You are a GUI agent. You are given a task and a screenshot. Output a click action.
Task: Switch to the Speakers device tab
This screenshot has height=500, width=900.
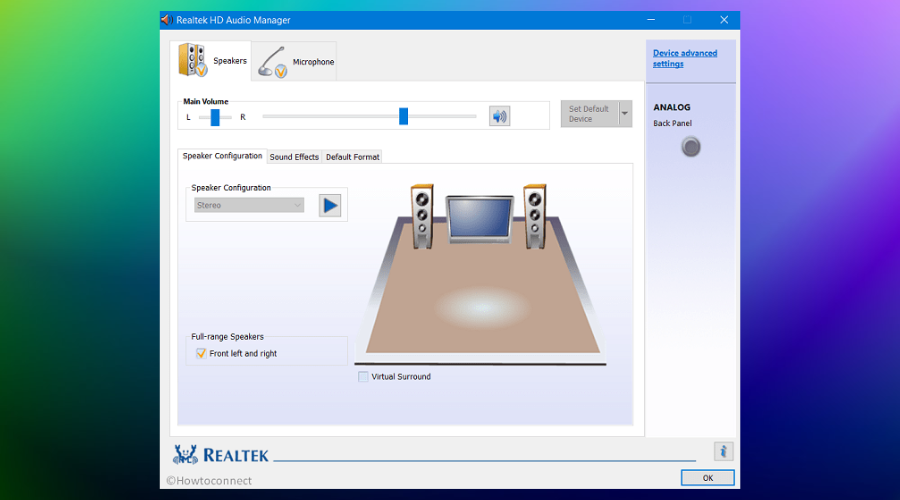(211, 60)
